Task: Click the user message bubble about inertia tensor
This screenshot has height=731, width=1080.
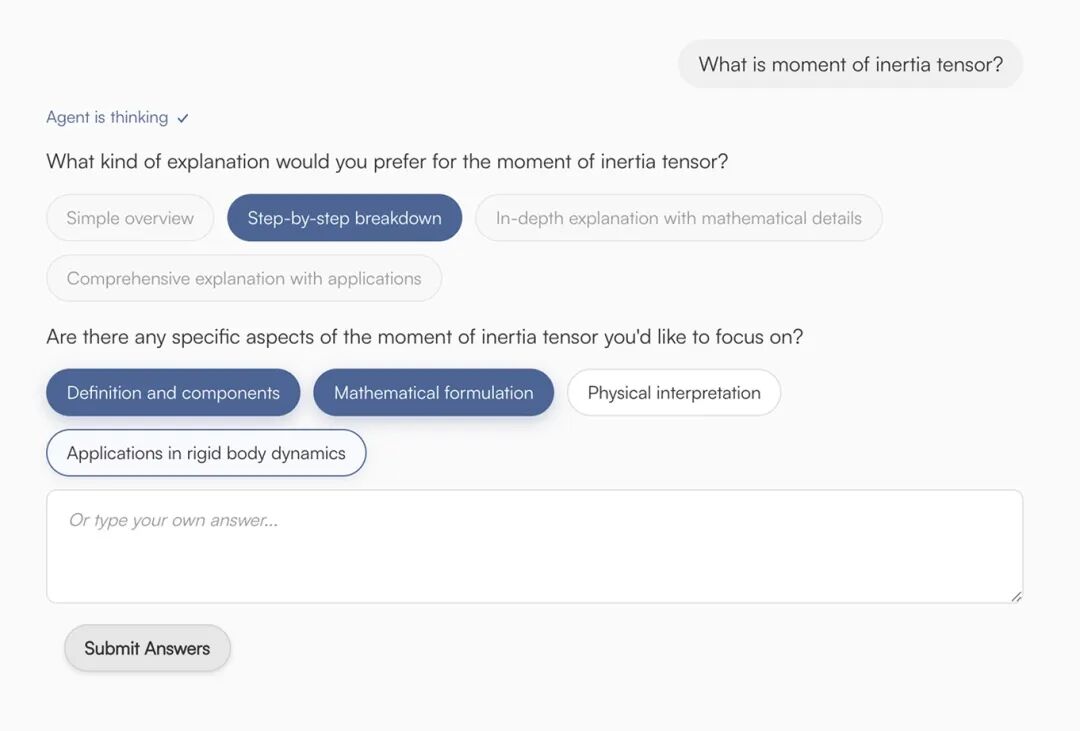Action: 850,64
